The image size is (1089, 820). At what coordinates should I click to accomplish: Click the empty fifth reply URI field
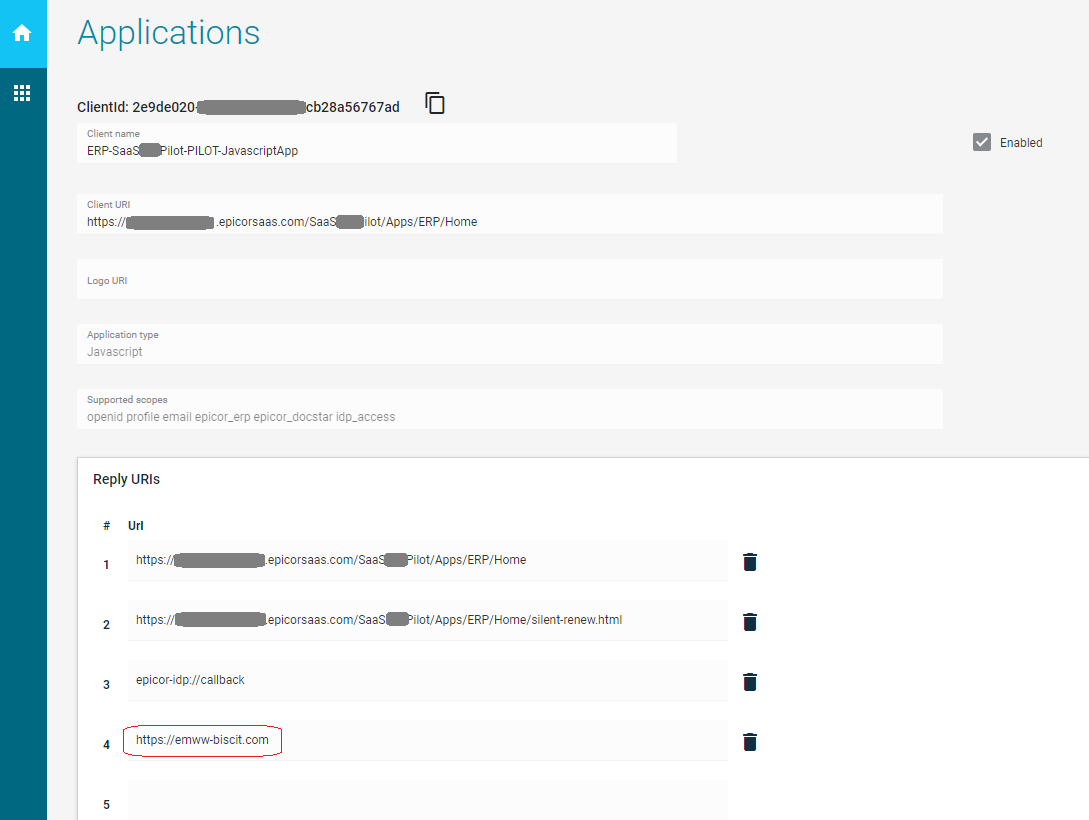427,802
